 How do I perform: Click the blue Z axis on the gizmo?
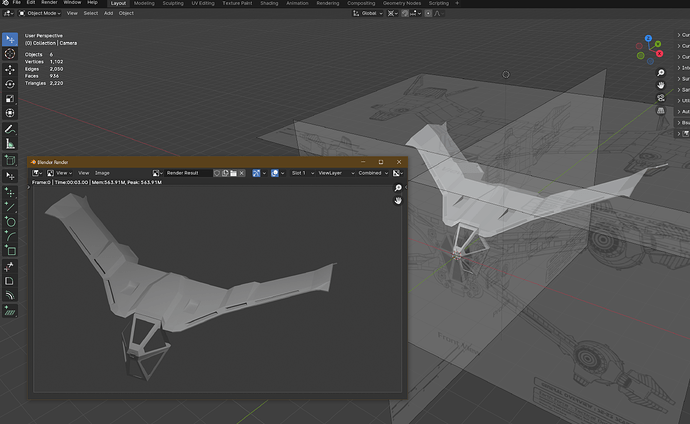tap(648, 38)
